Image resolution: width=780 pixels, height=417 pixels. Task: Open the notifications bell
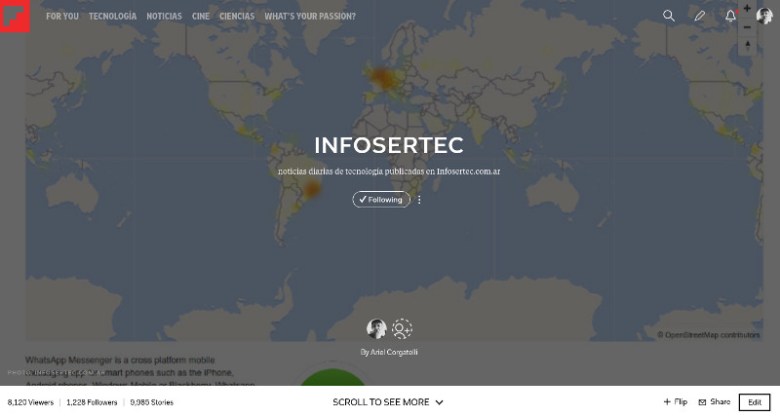(730, 16)
